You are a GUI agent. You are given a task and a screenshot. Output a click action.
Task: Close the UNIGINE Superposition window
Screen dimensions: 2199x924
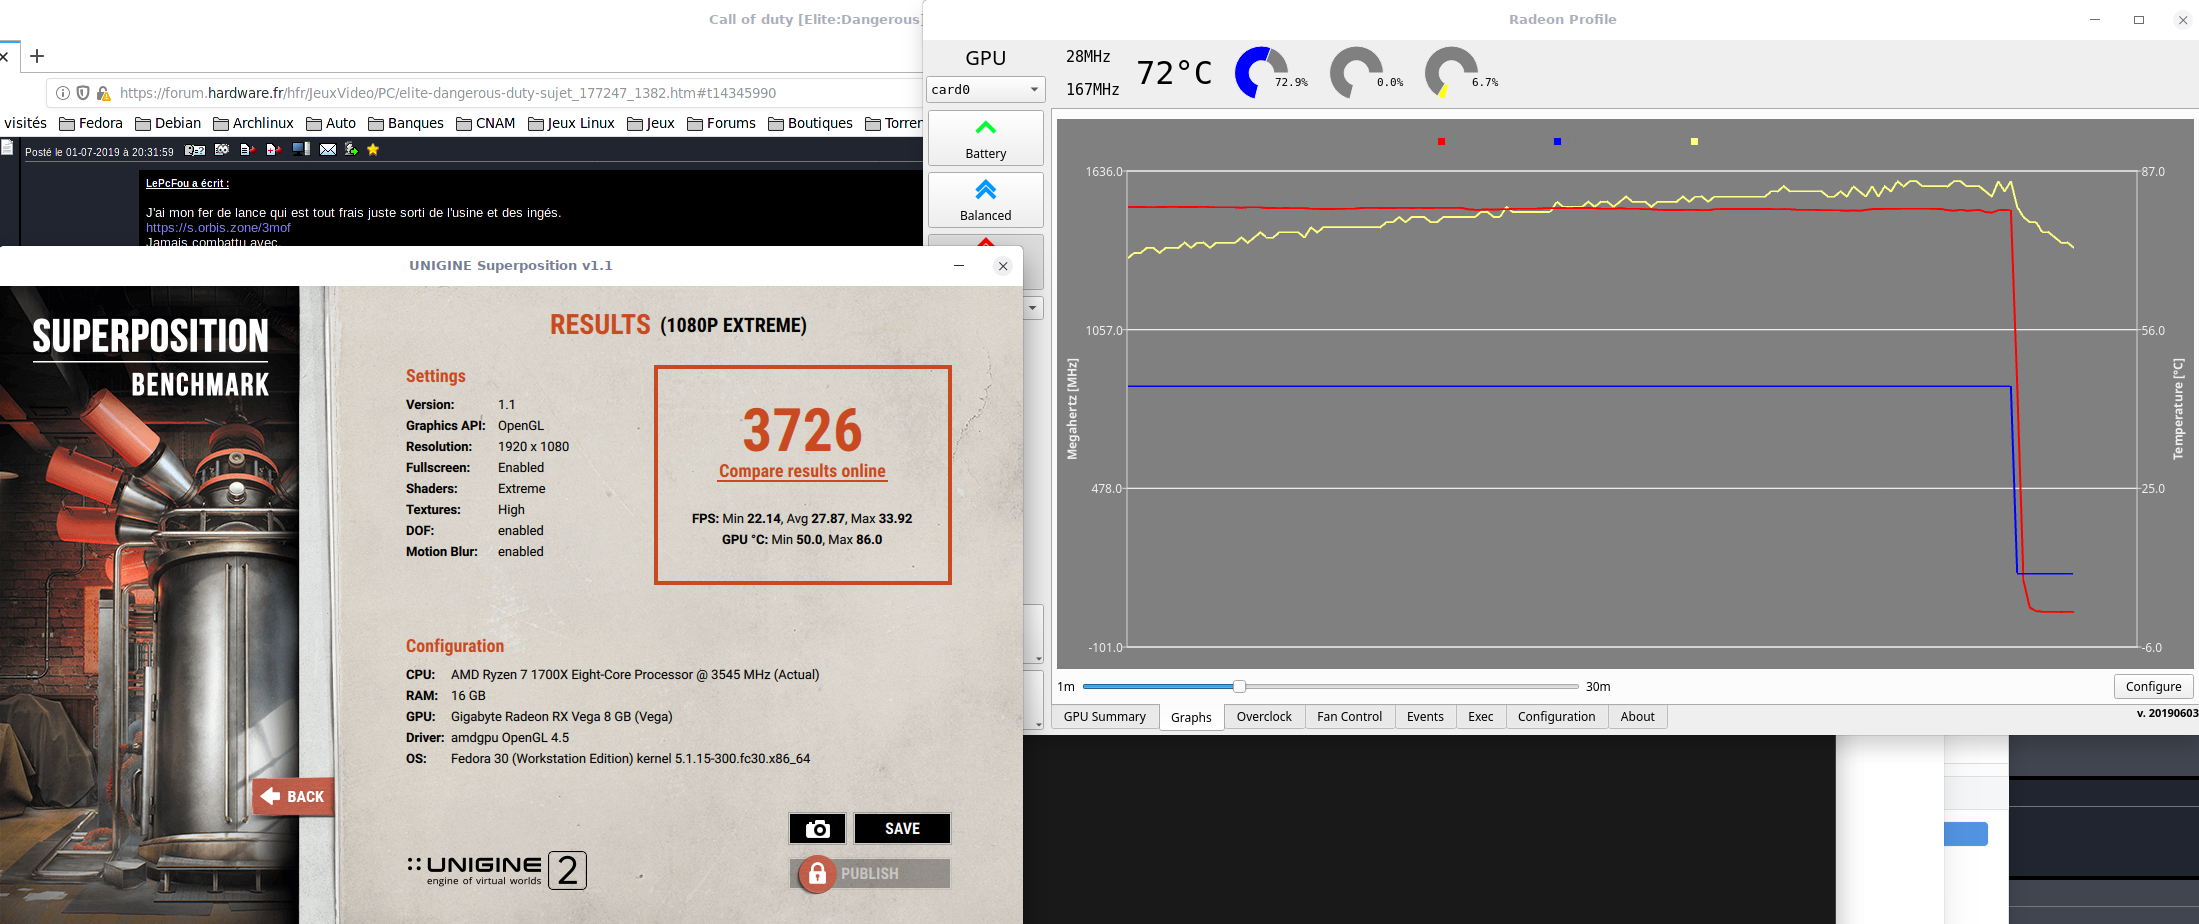[1003, 266]
